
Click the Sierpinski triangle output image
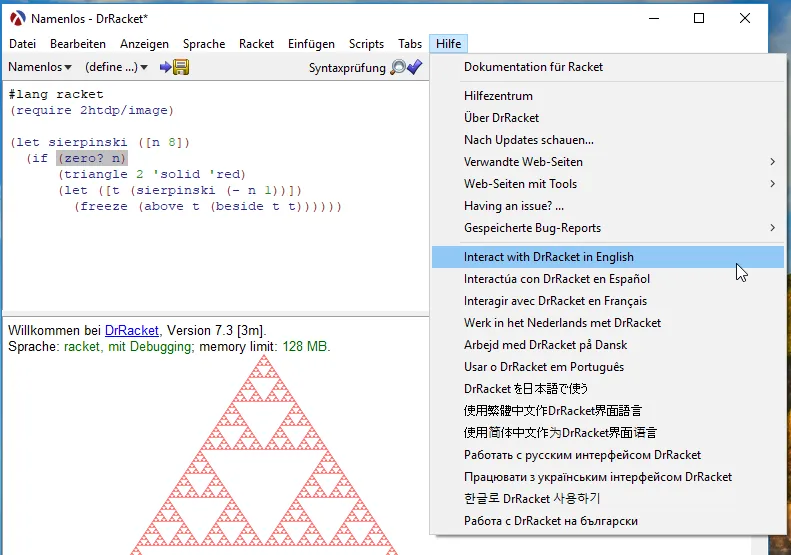[x=264, y=455]
